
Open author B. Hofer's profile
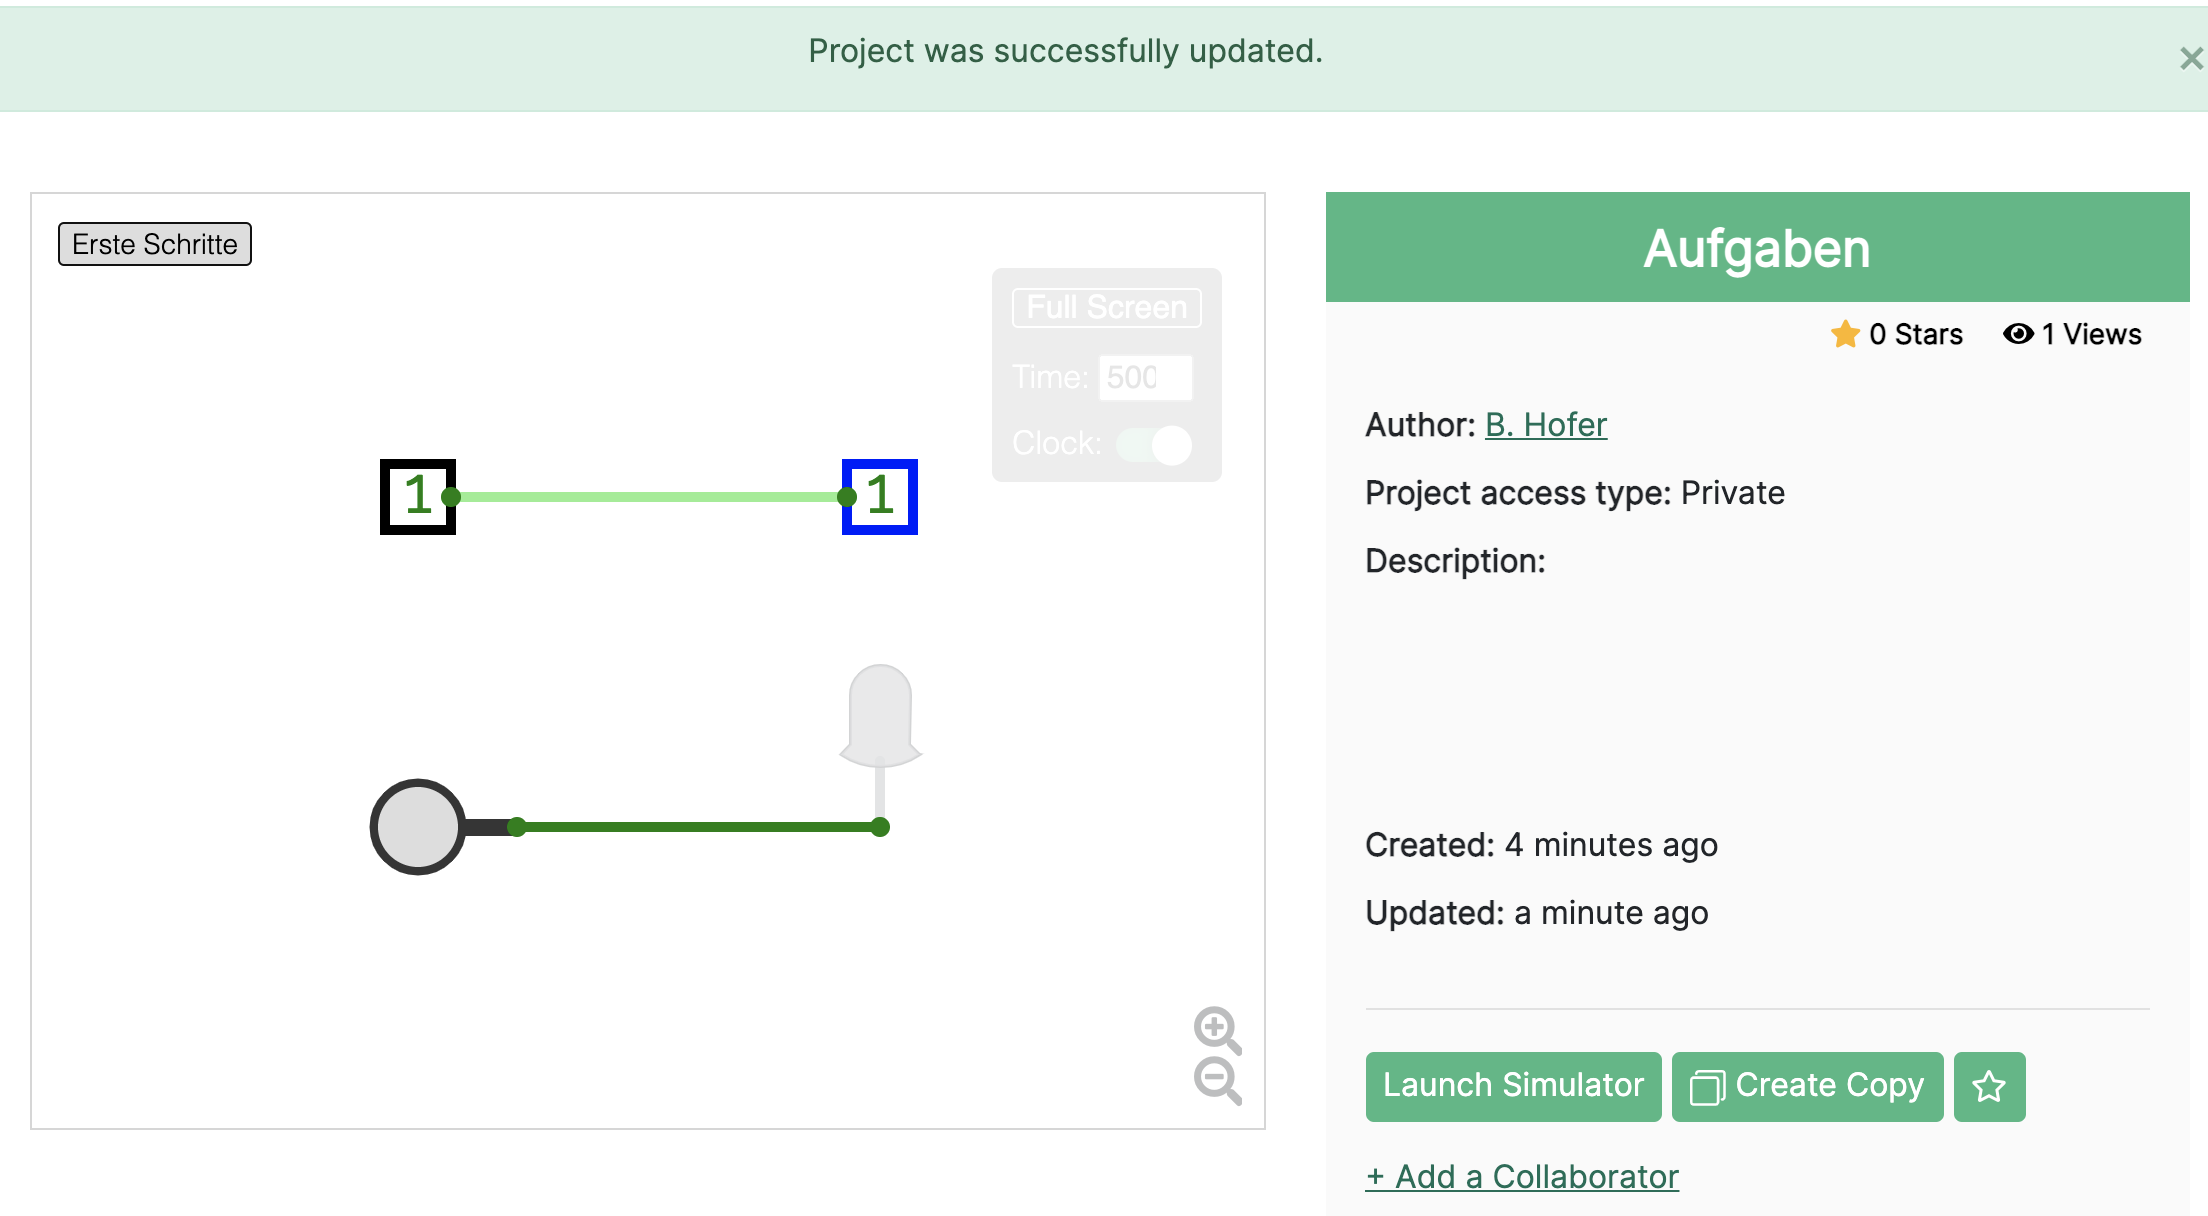point(1545,425)
